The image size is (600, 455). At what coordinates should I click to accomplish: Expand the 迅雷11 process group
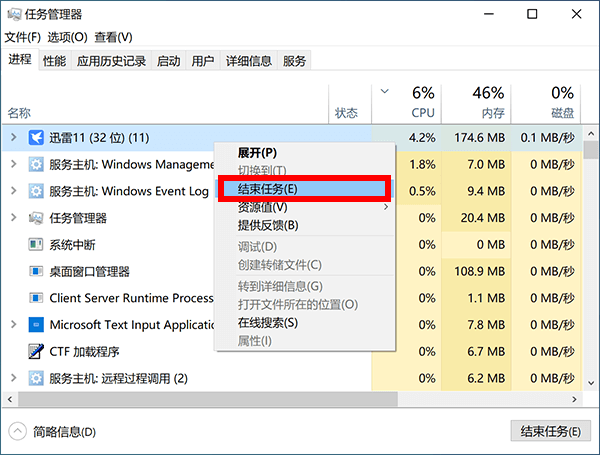point(13,137)
